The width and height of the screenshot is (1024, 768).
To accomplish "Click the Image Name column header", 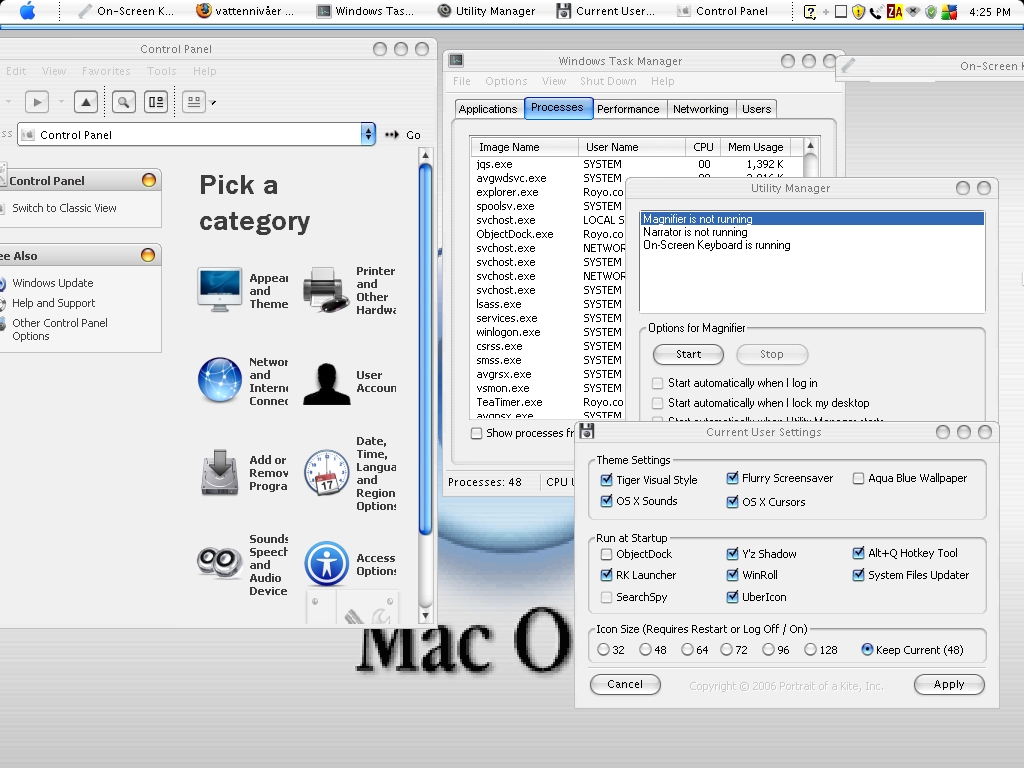I will click(x=524, y=147).
